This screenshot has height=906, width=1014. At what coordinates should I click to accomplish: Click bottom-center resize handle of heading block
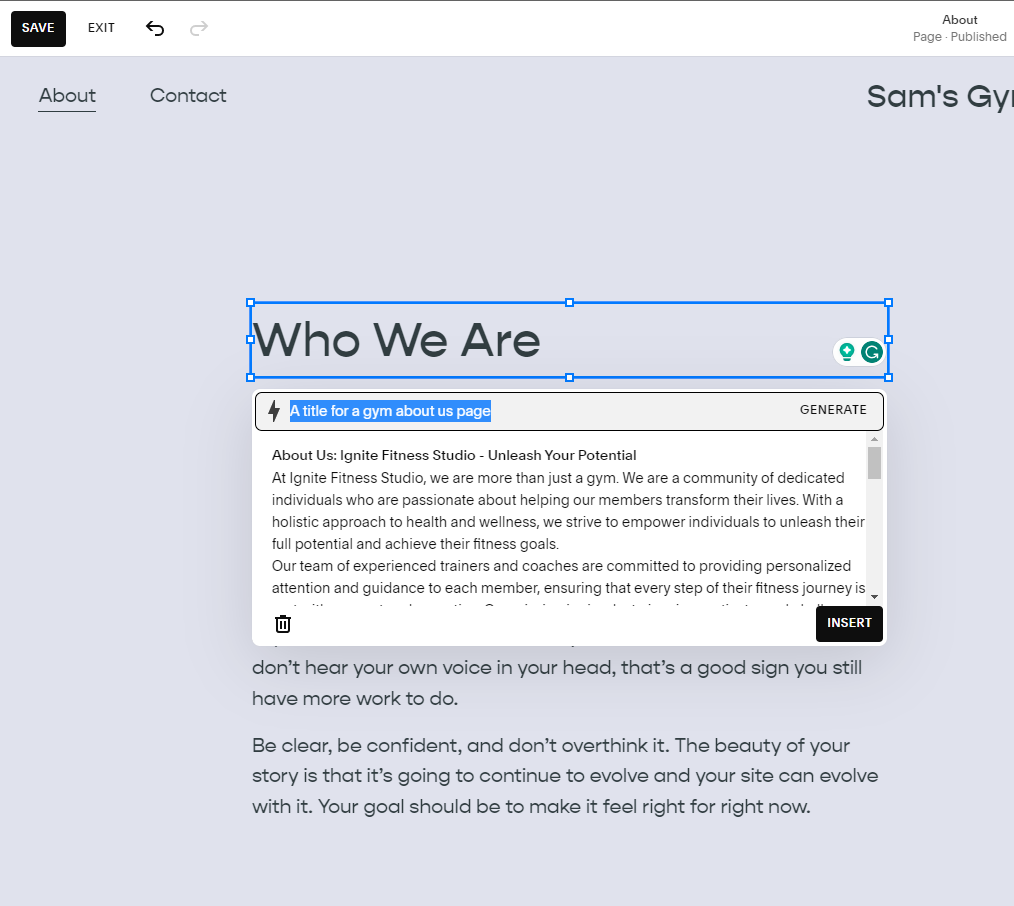click(570, 378)
